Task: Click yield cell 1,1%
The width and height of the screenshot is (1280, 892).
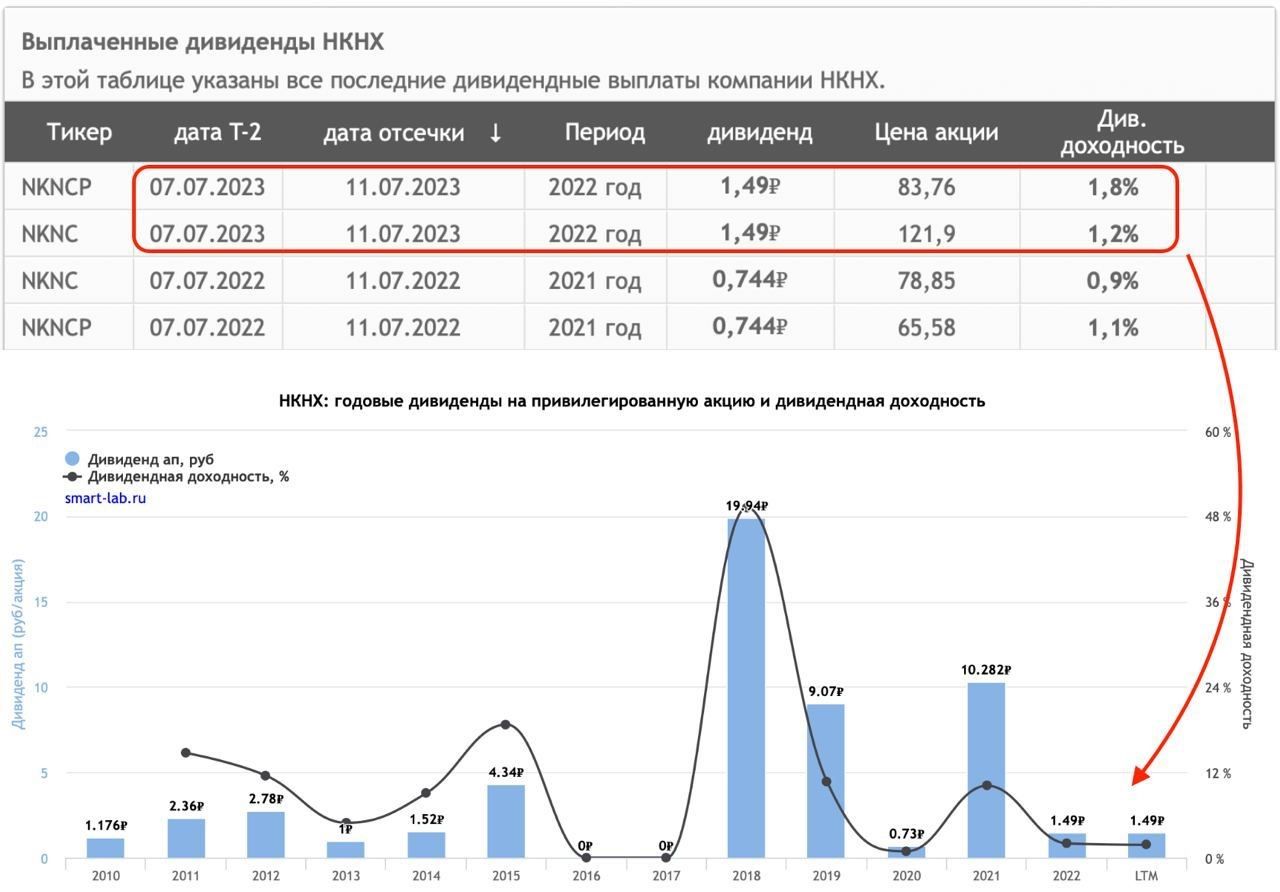Action: click(1113, 328)
